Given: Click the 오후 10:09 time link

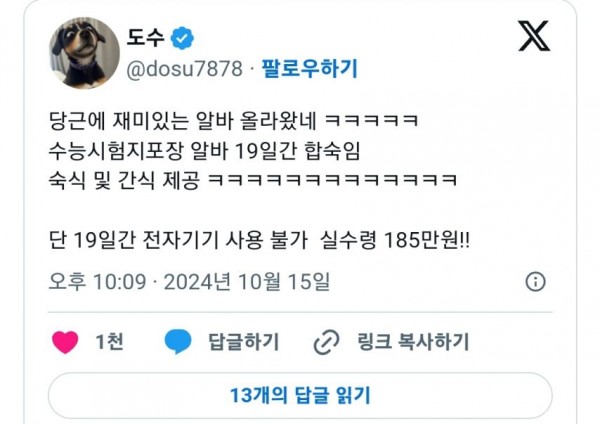Looking at the screenshot, I should click(98, 282).
